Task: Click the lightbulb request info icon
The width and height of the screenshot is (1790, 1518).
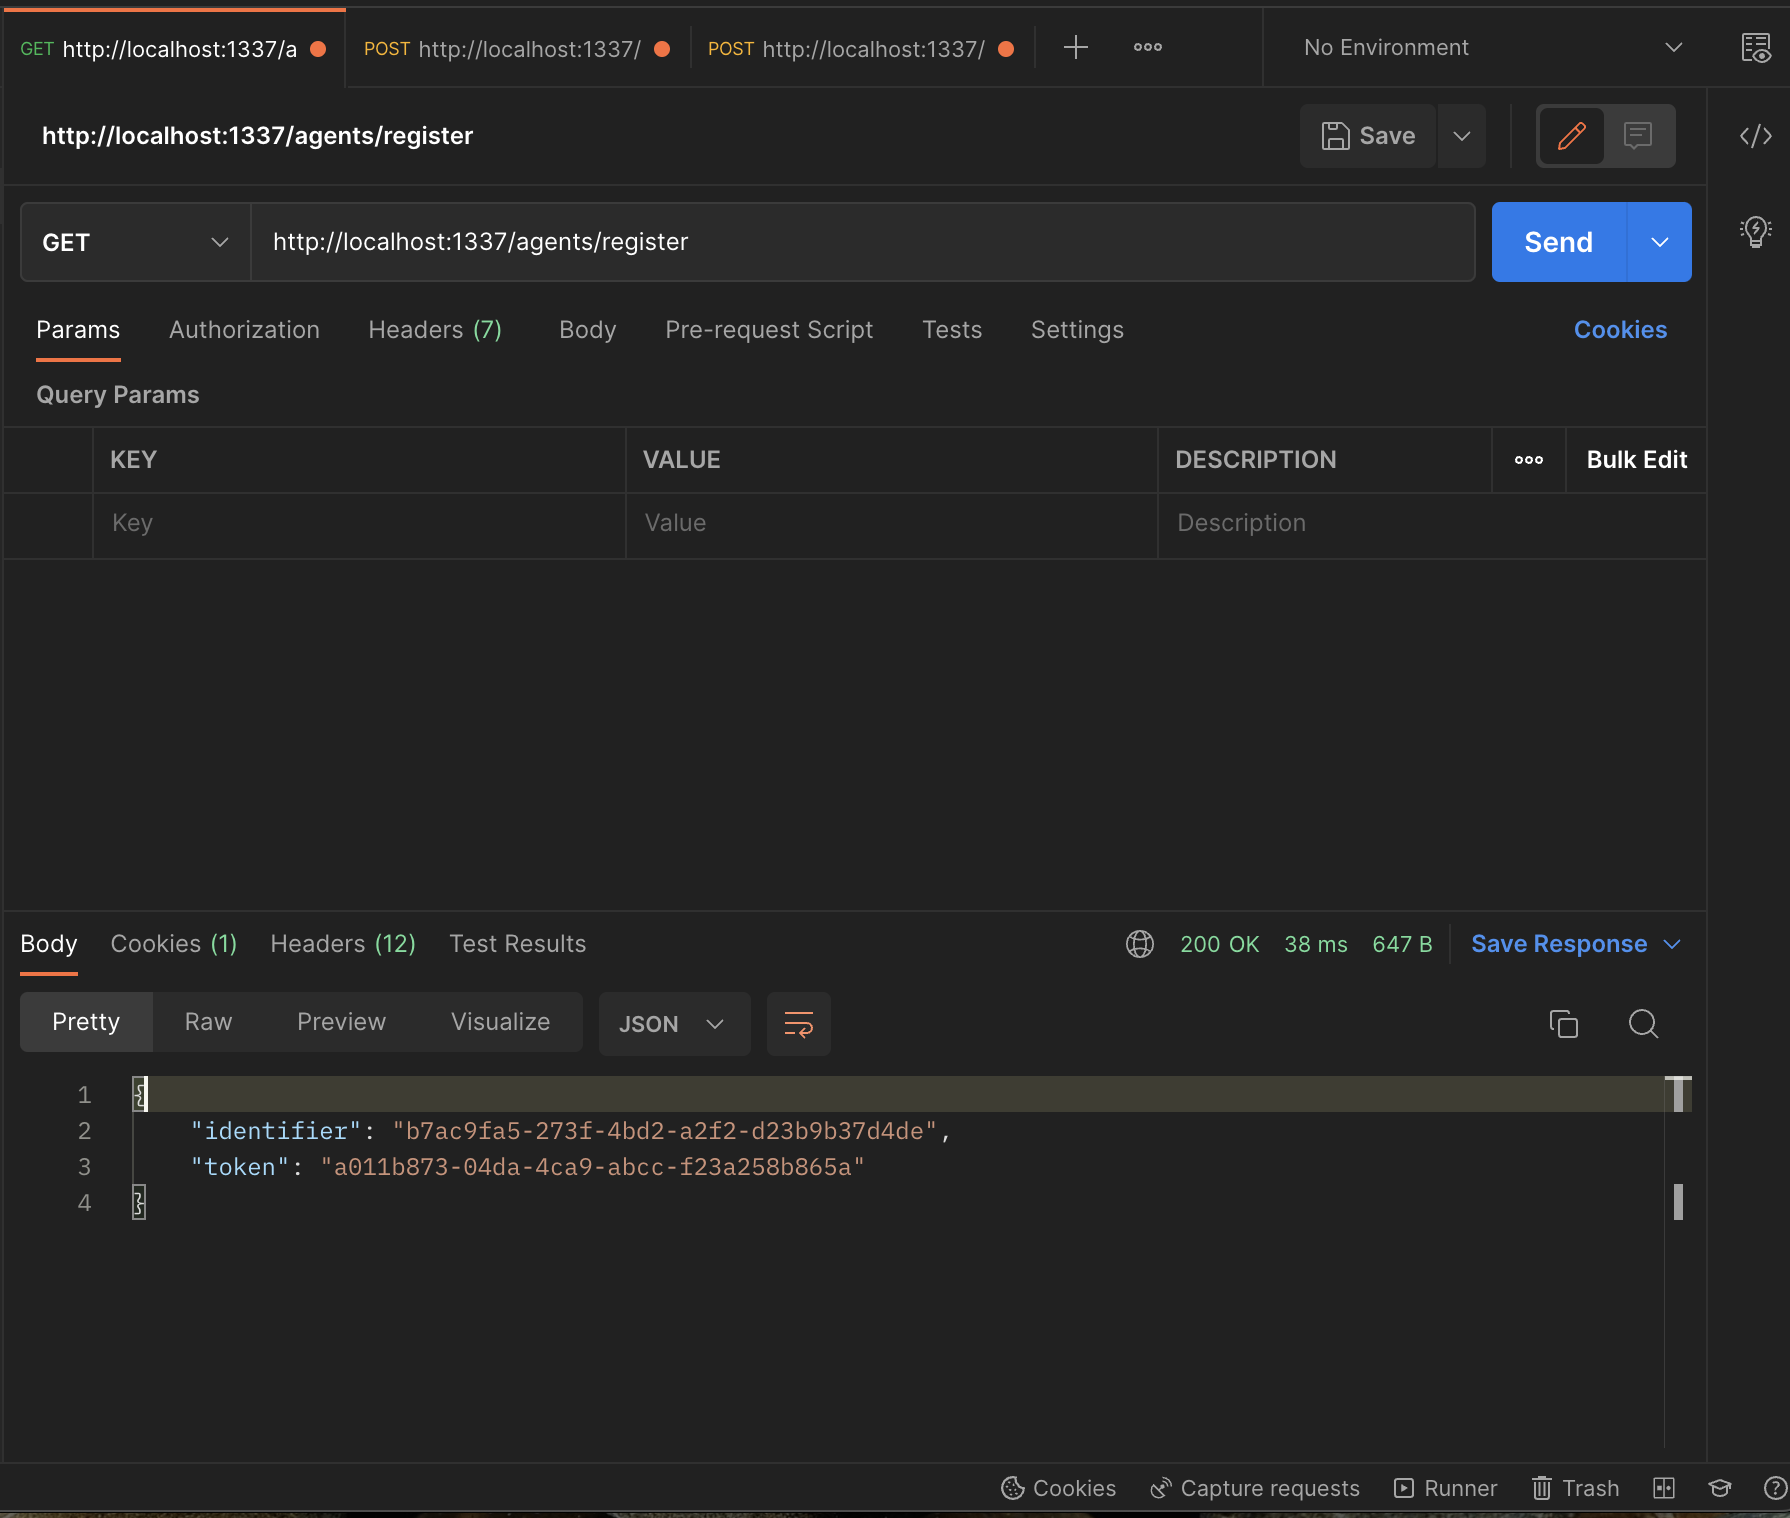Action: point(1755,232)
